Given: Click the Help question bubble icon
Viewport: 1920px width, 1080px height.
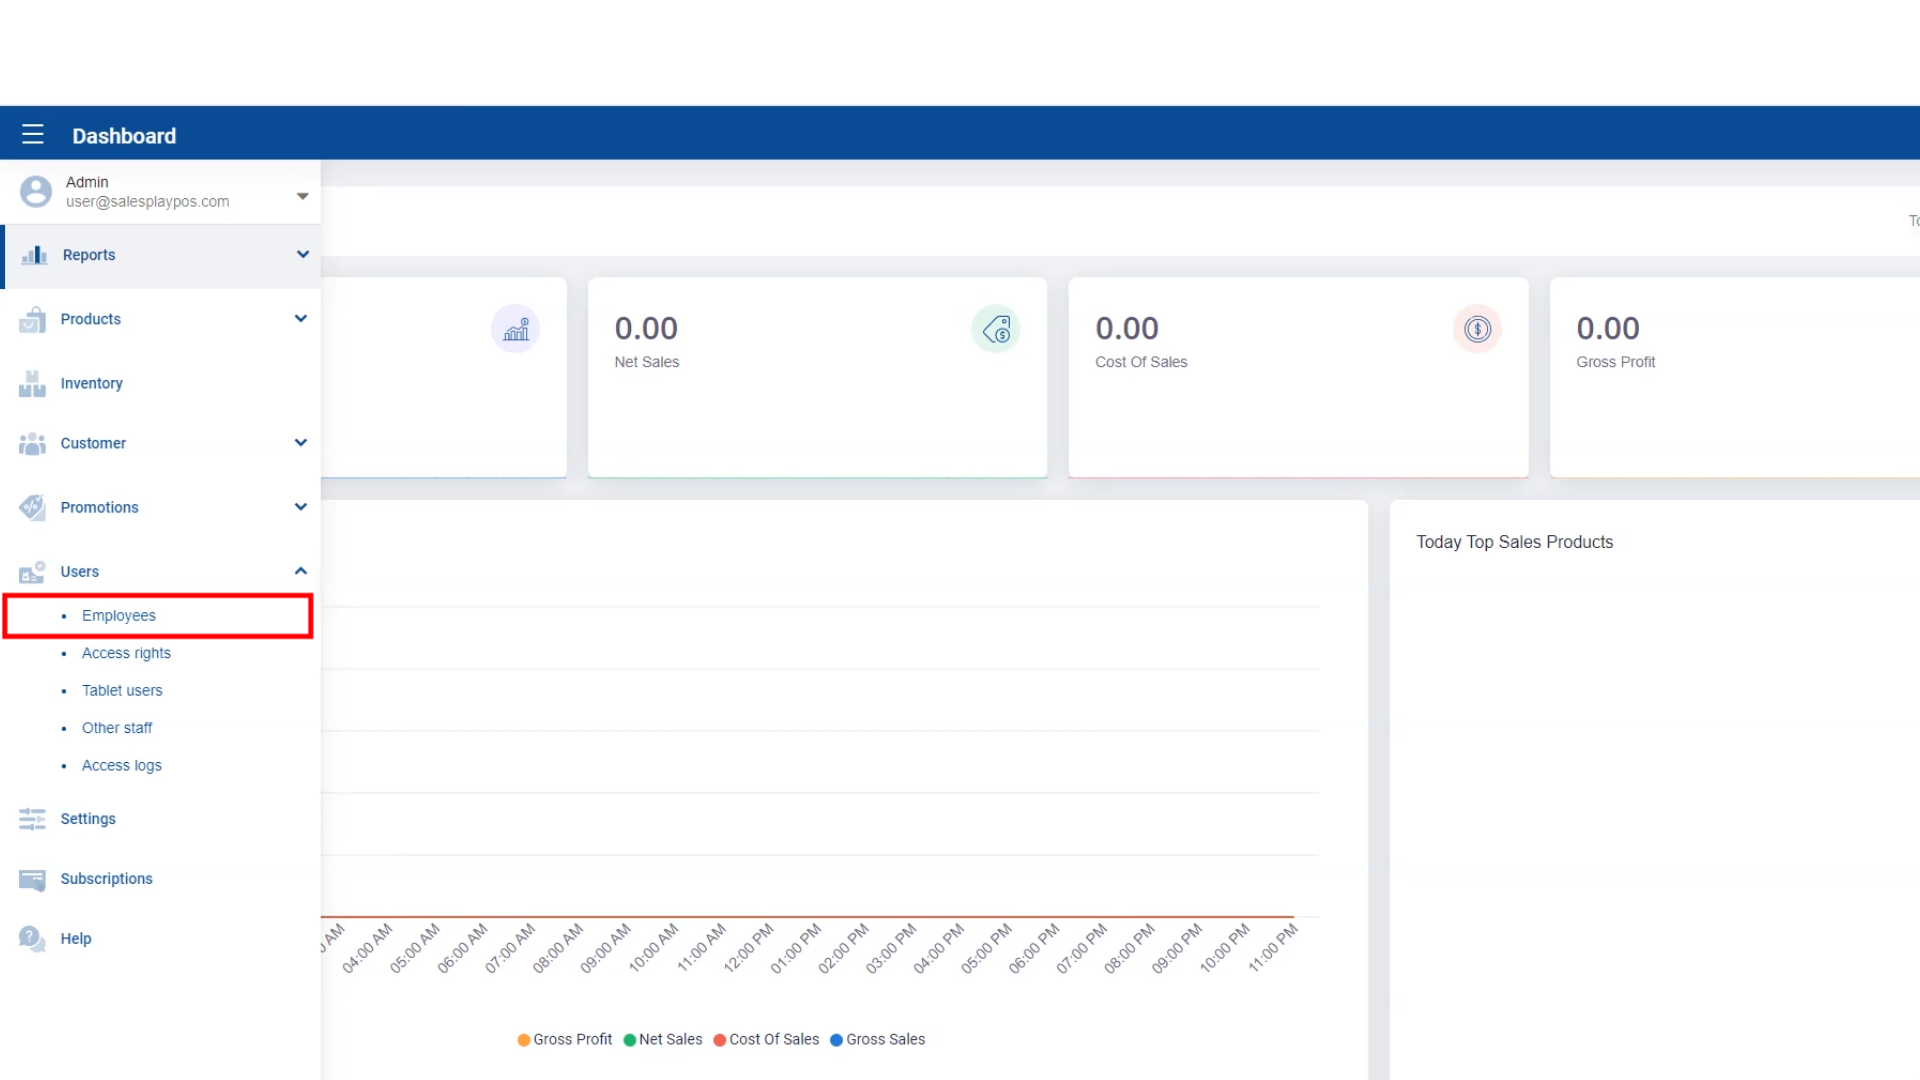Looking at the screenshot, I should (x=32, y=938).
